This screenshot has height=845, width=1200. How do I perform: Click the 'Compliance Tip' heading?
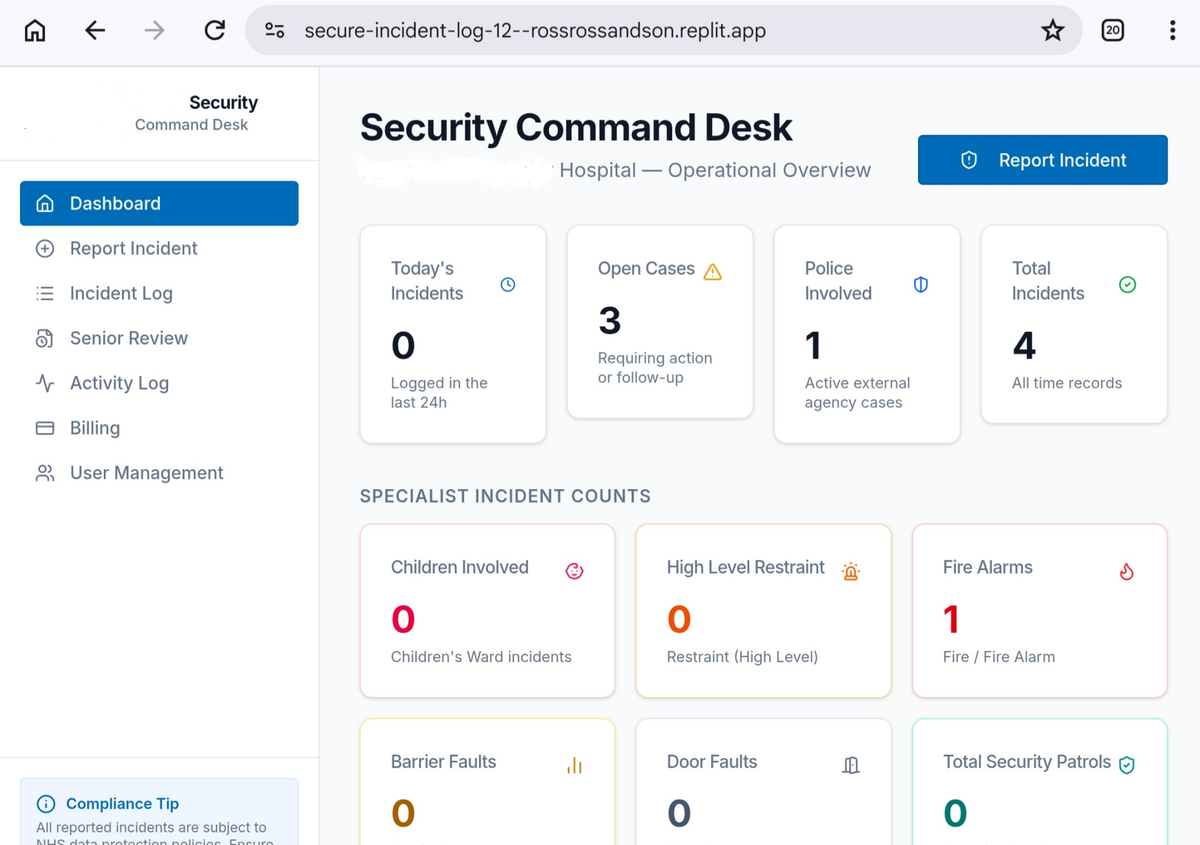pos(122,804)
